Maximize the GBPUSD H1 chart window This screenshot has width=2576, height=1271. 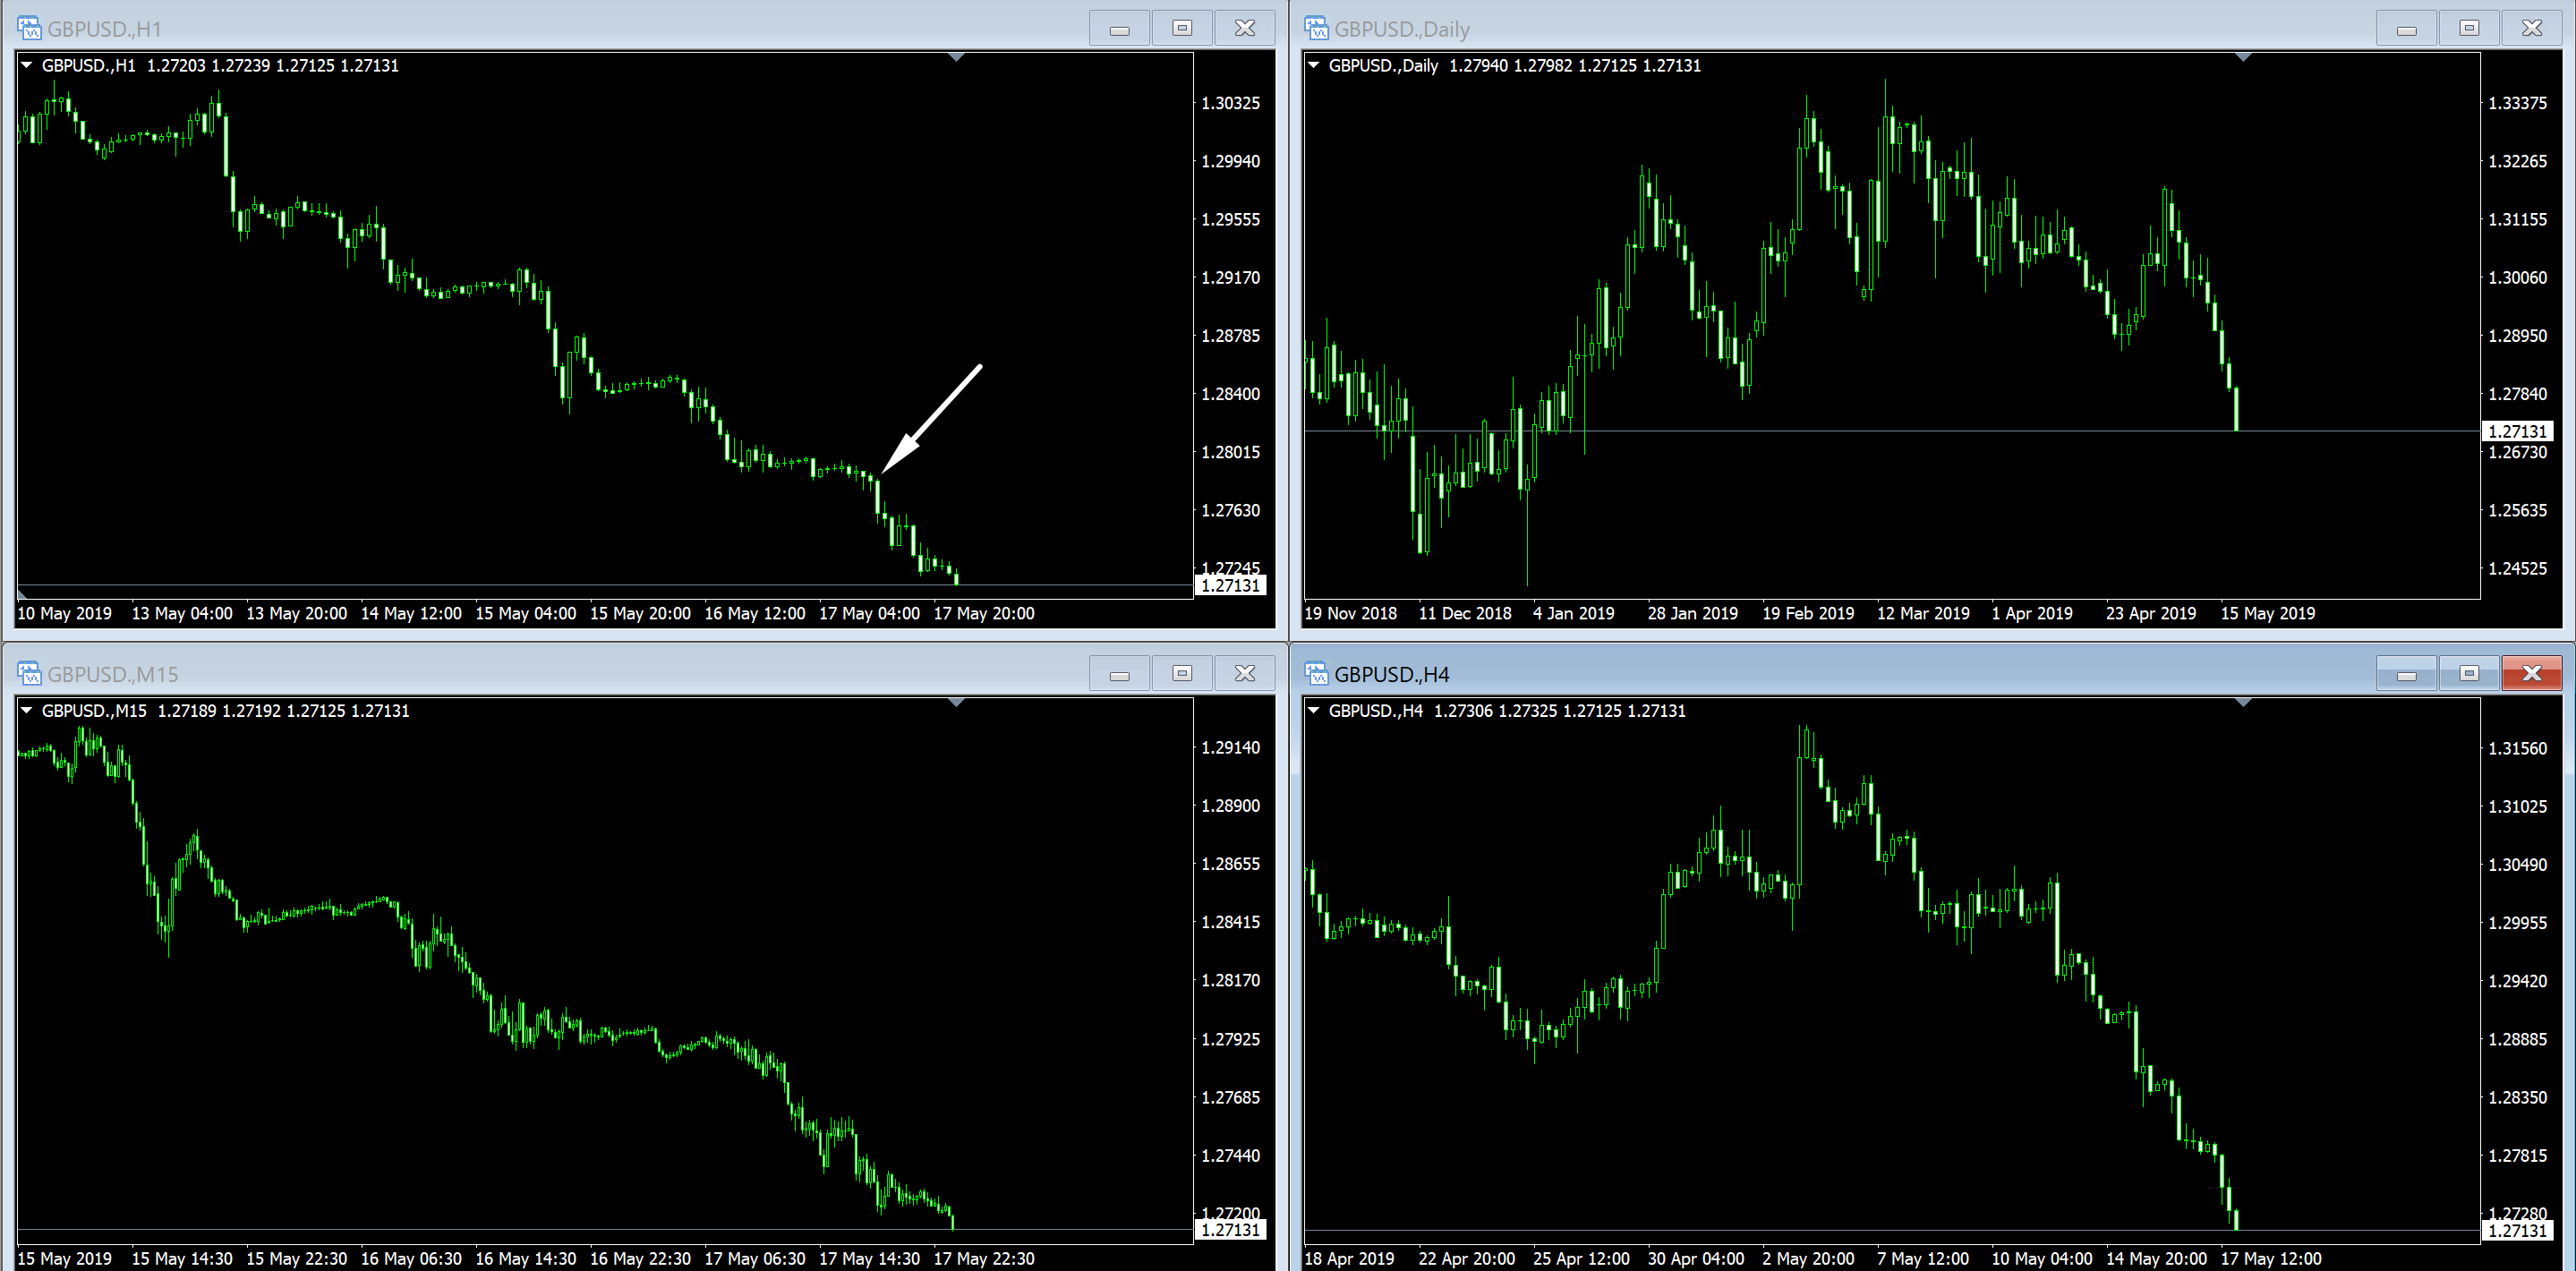[1182, 28]
